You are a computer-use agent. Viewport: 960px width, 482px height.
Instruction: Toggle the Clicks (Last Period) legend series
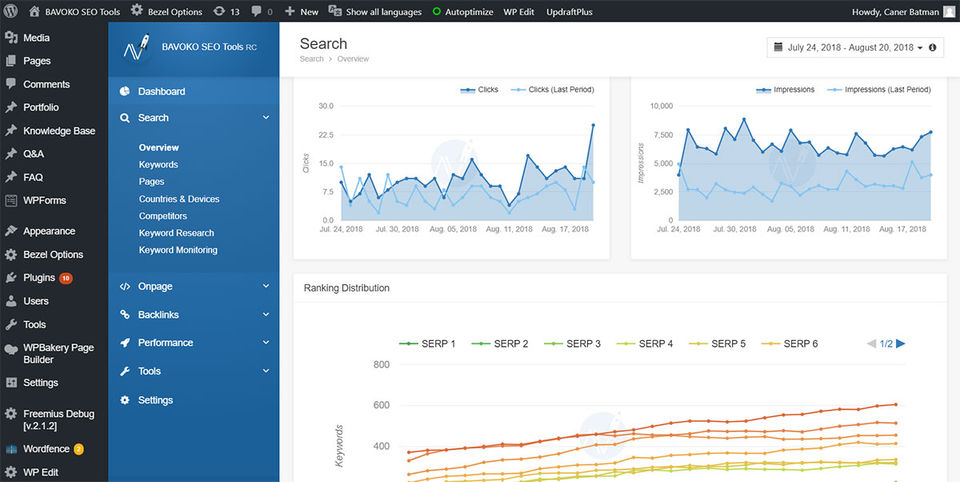point(552,90)
